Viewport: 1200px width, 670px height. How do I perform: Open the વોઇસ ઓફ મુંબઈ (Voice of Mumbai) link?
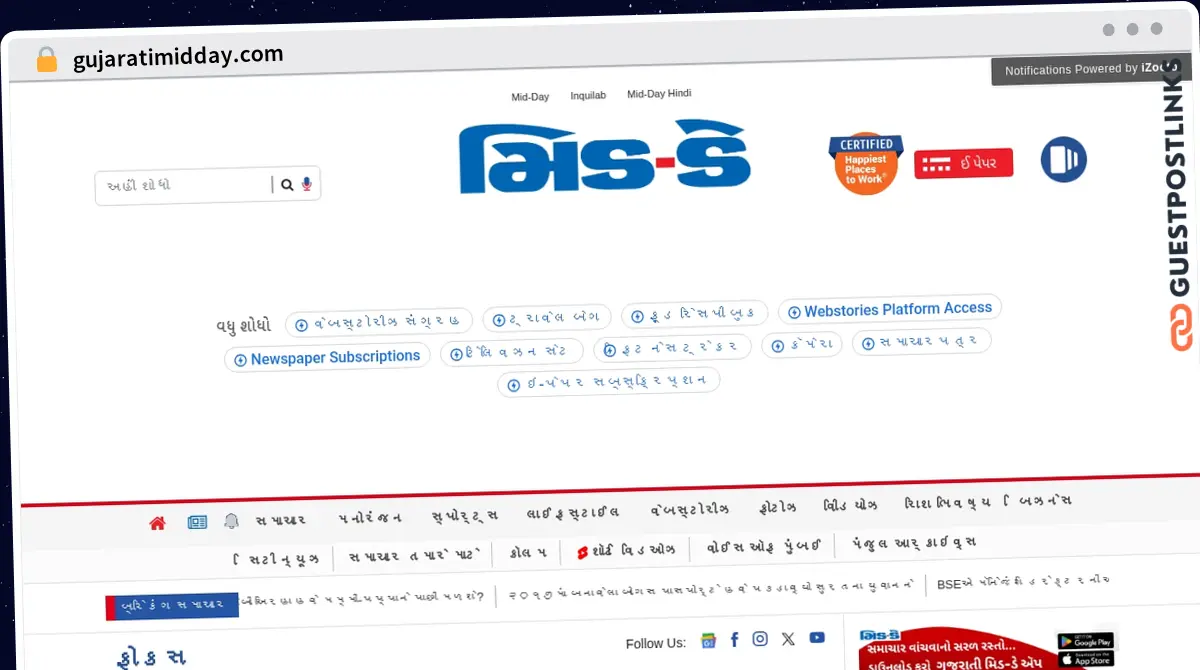point(764,547)
